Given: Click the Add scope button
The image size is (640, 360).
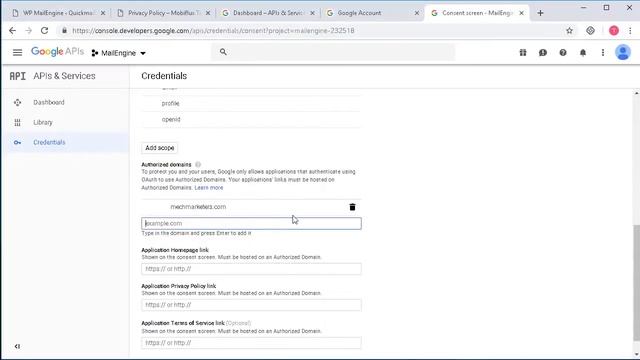Looking at the screenshot, I should (160, 148).
